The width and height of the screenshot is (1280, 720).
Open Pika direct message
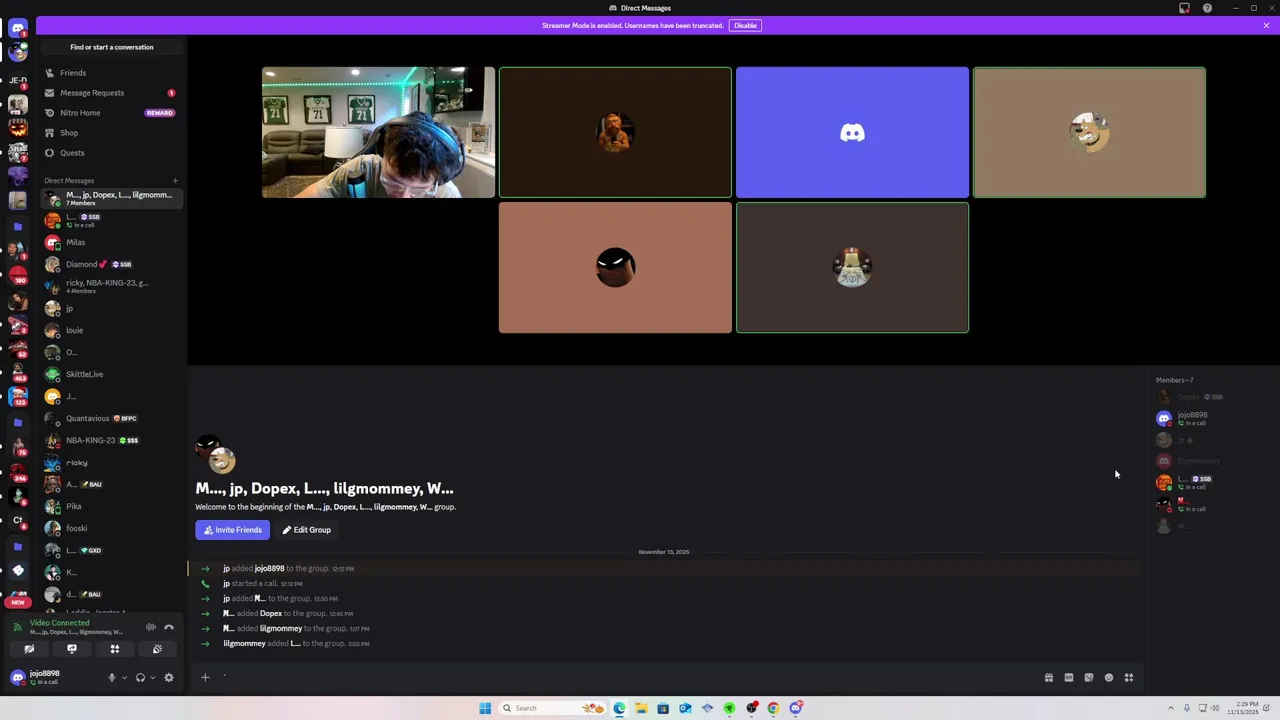(x=110, y=506)
